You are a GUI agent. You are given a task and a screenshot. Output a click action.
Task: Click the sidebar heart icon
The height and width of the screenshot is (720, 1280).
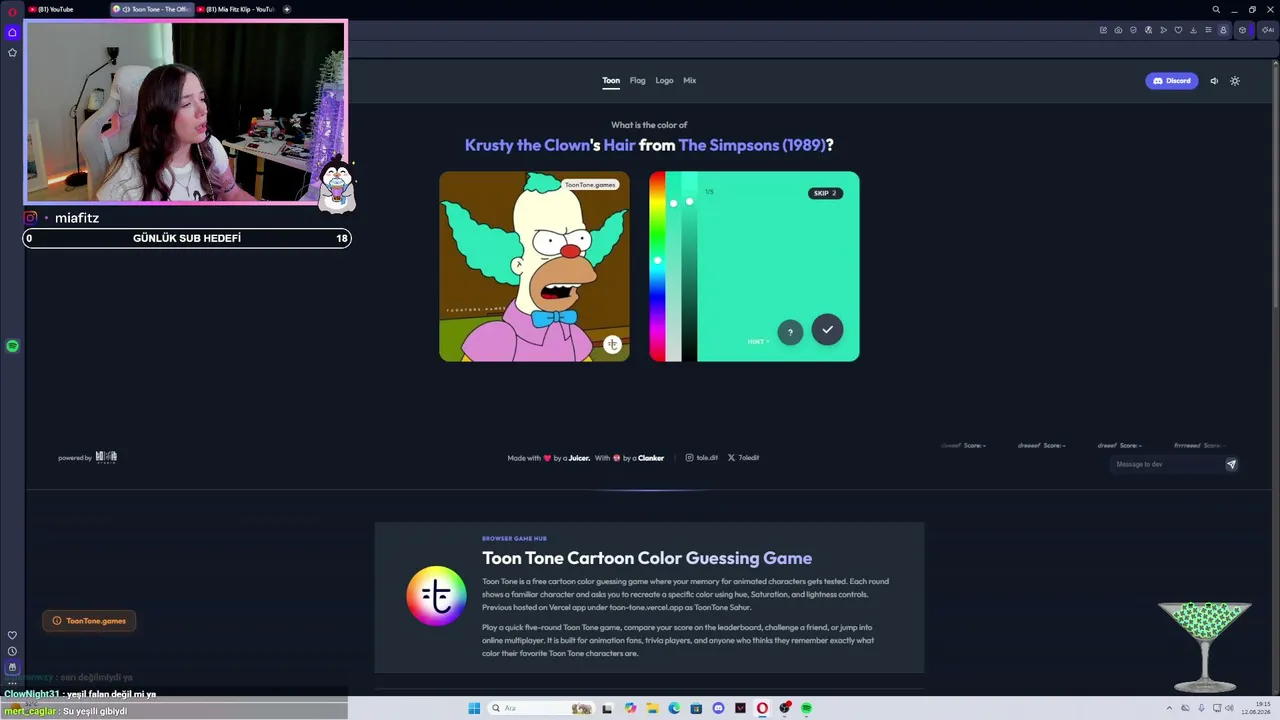(x=12, y=635)
